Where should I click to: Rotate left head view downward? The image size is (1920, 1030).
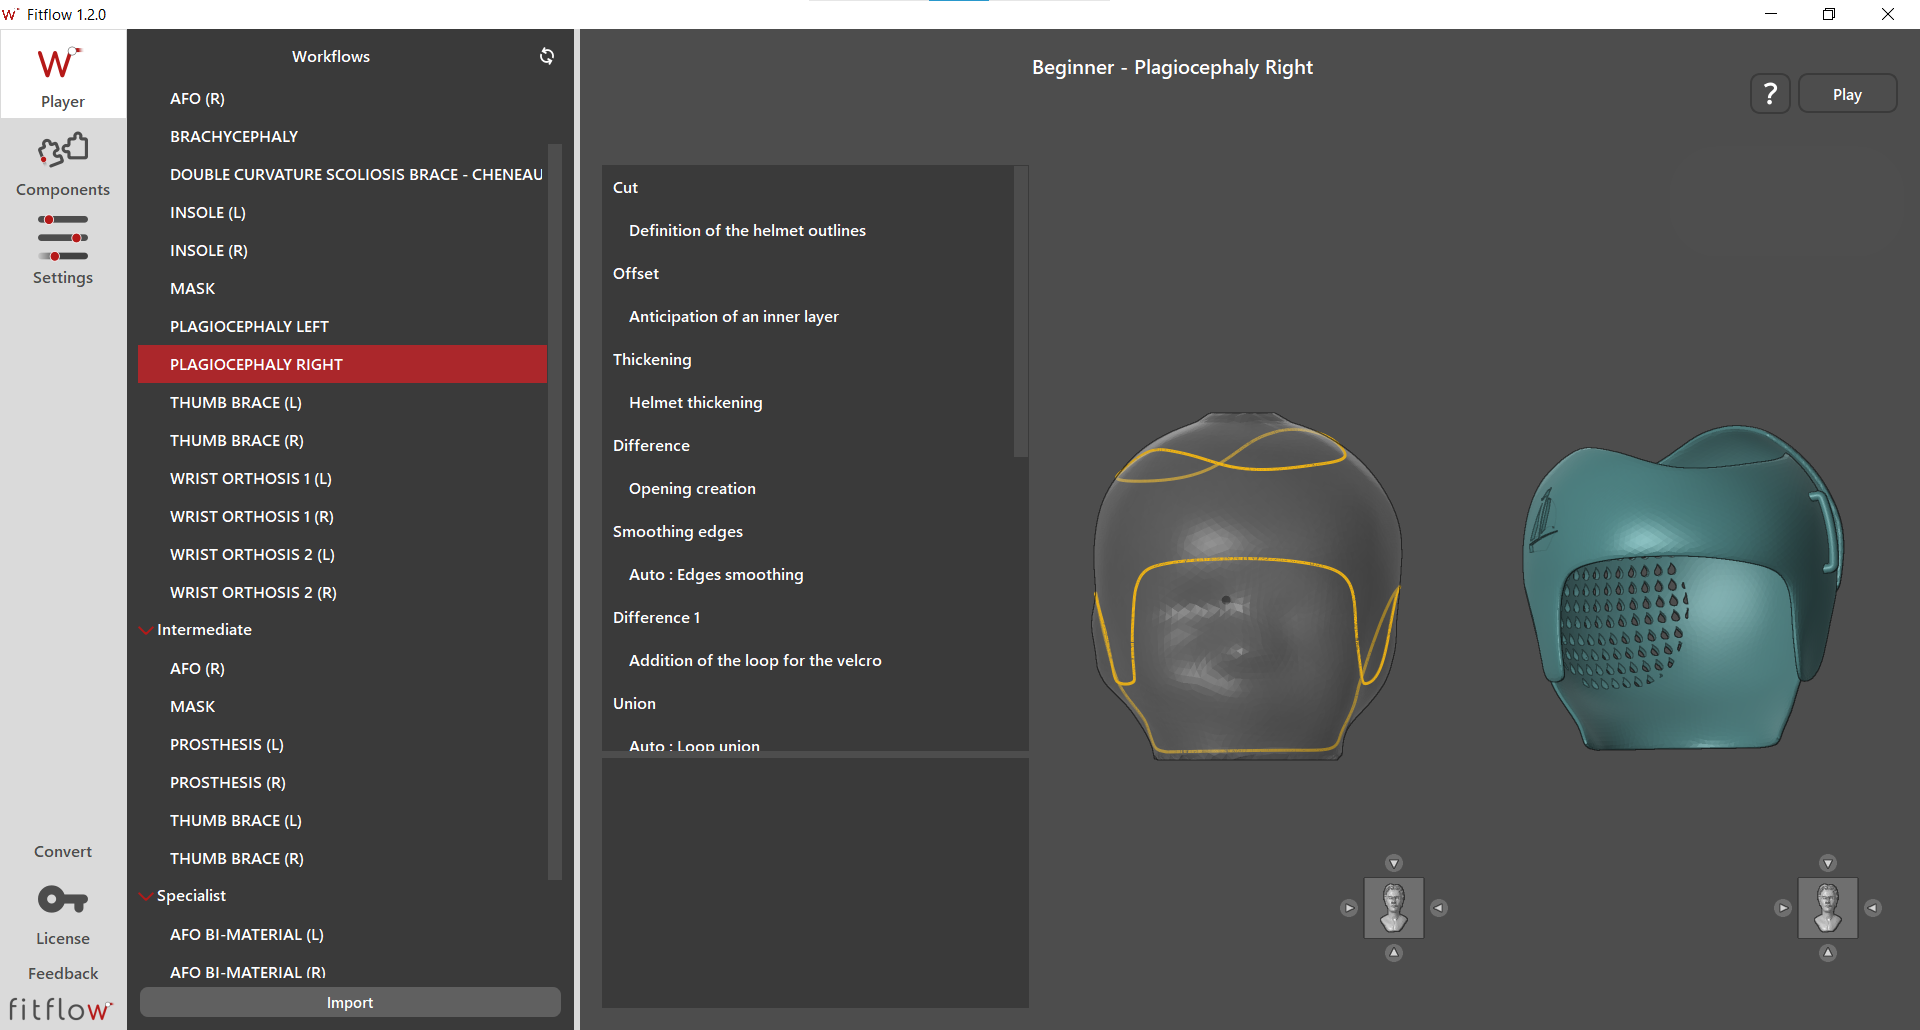click(x=1394, y=953)
